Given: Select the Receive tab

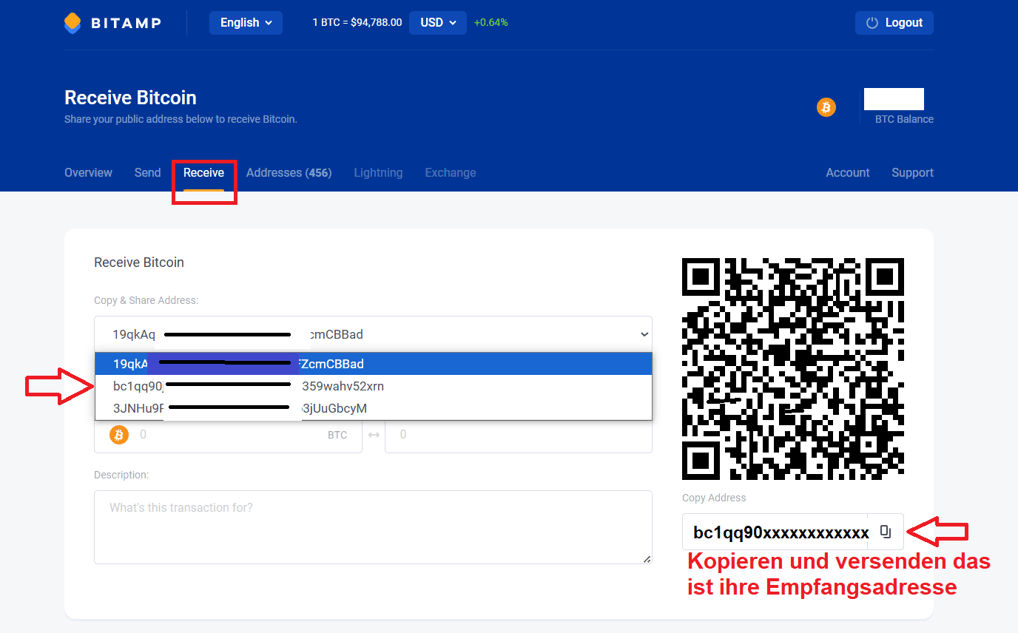Looking at the screenshot, I should tap(203, 173).
